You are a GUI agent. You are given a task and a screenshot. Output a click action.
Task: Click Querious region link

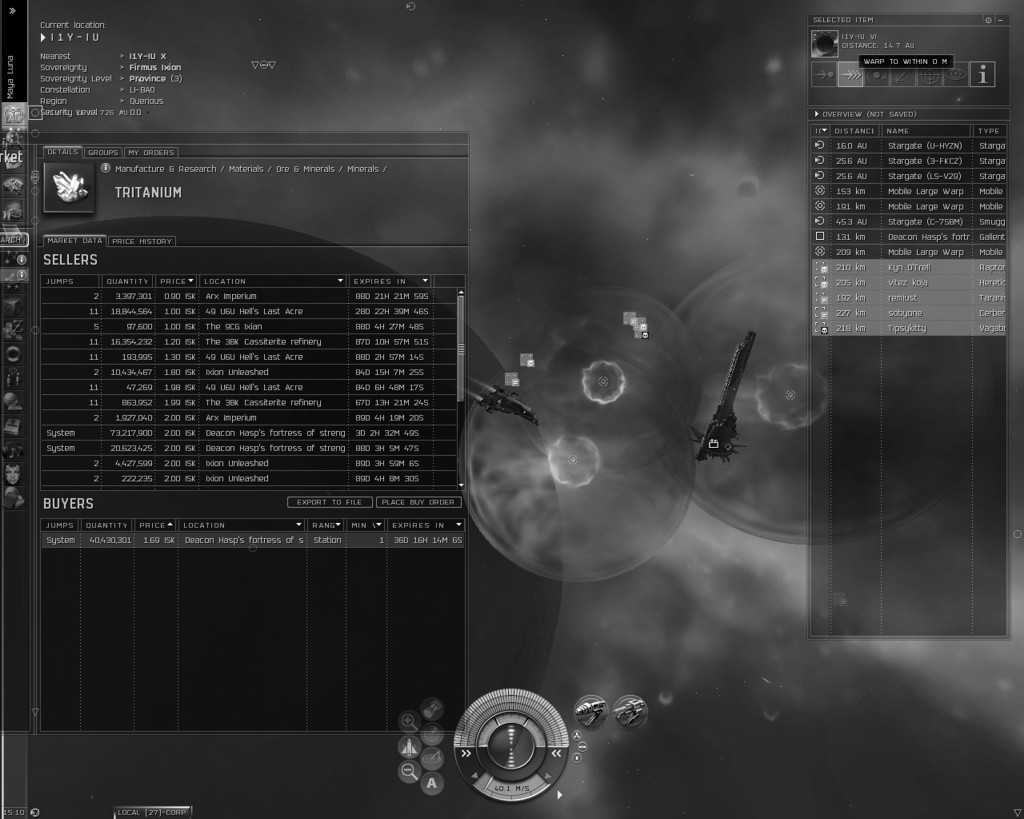(146, 101)
